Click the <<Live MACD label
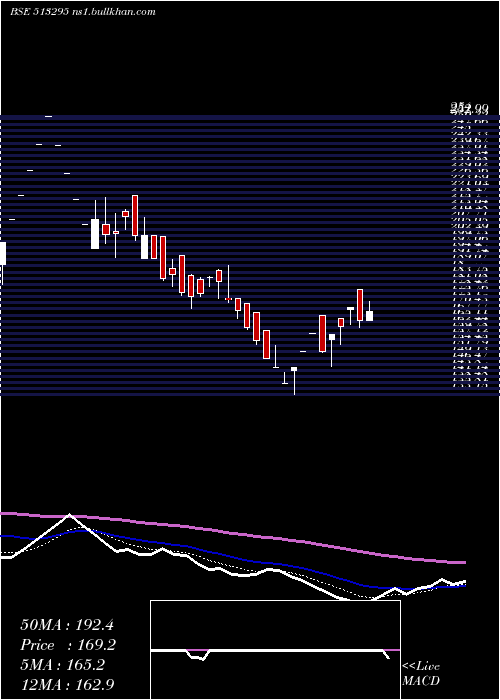 pyautogui.click(x=421, y=674)
